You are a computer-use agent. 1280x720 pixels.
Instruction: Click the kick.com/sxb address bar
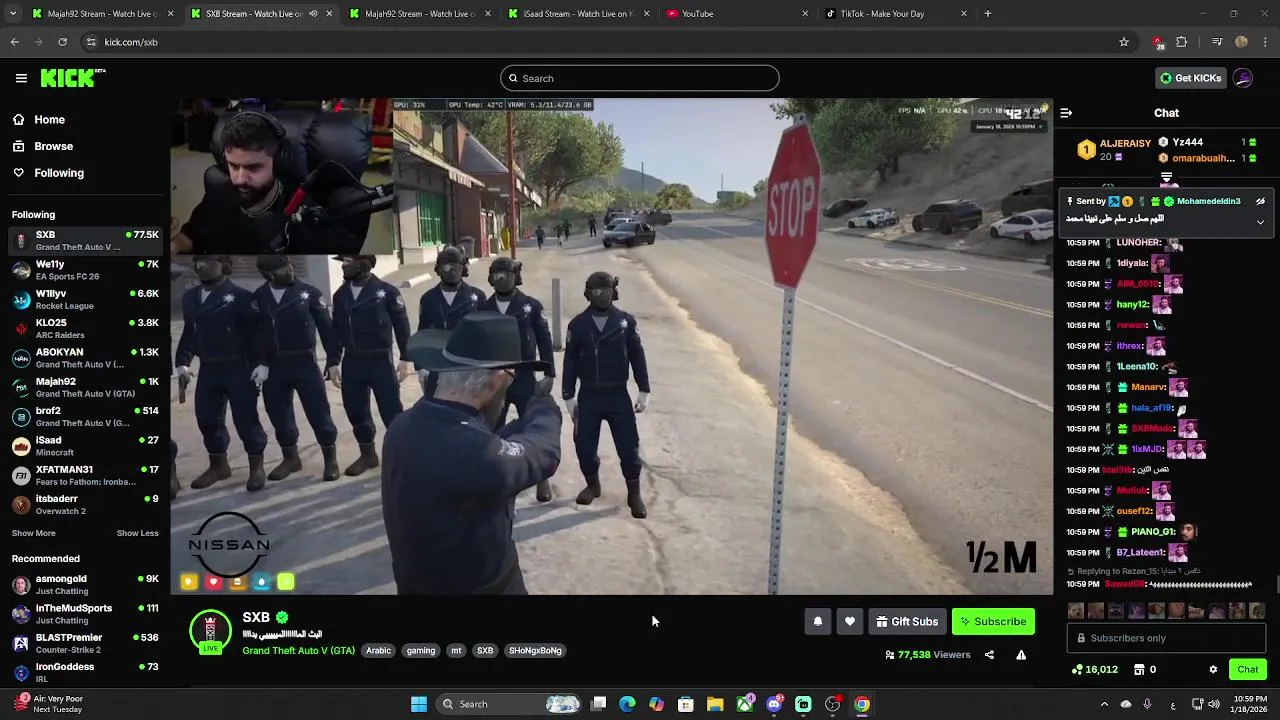(600, 42)
